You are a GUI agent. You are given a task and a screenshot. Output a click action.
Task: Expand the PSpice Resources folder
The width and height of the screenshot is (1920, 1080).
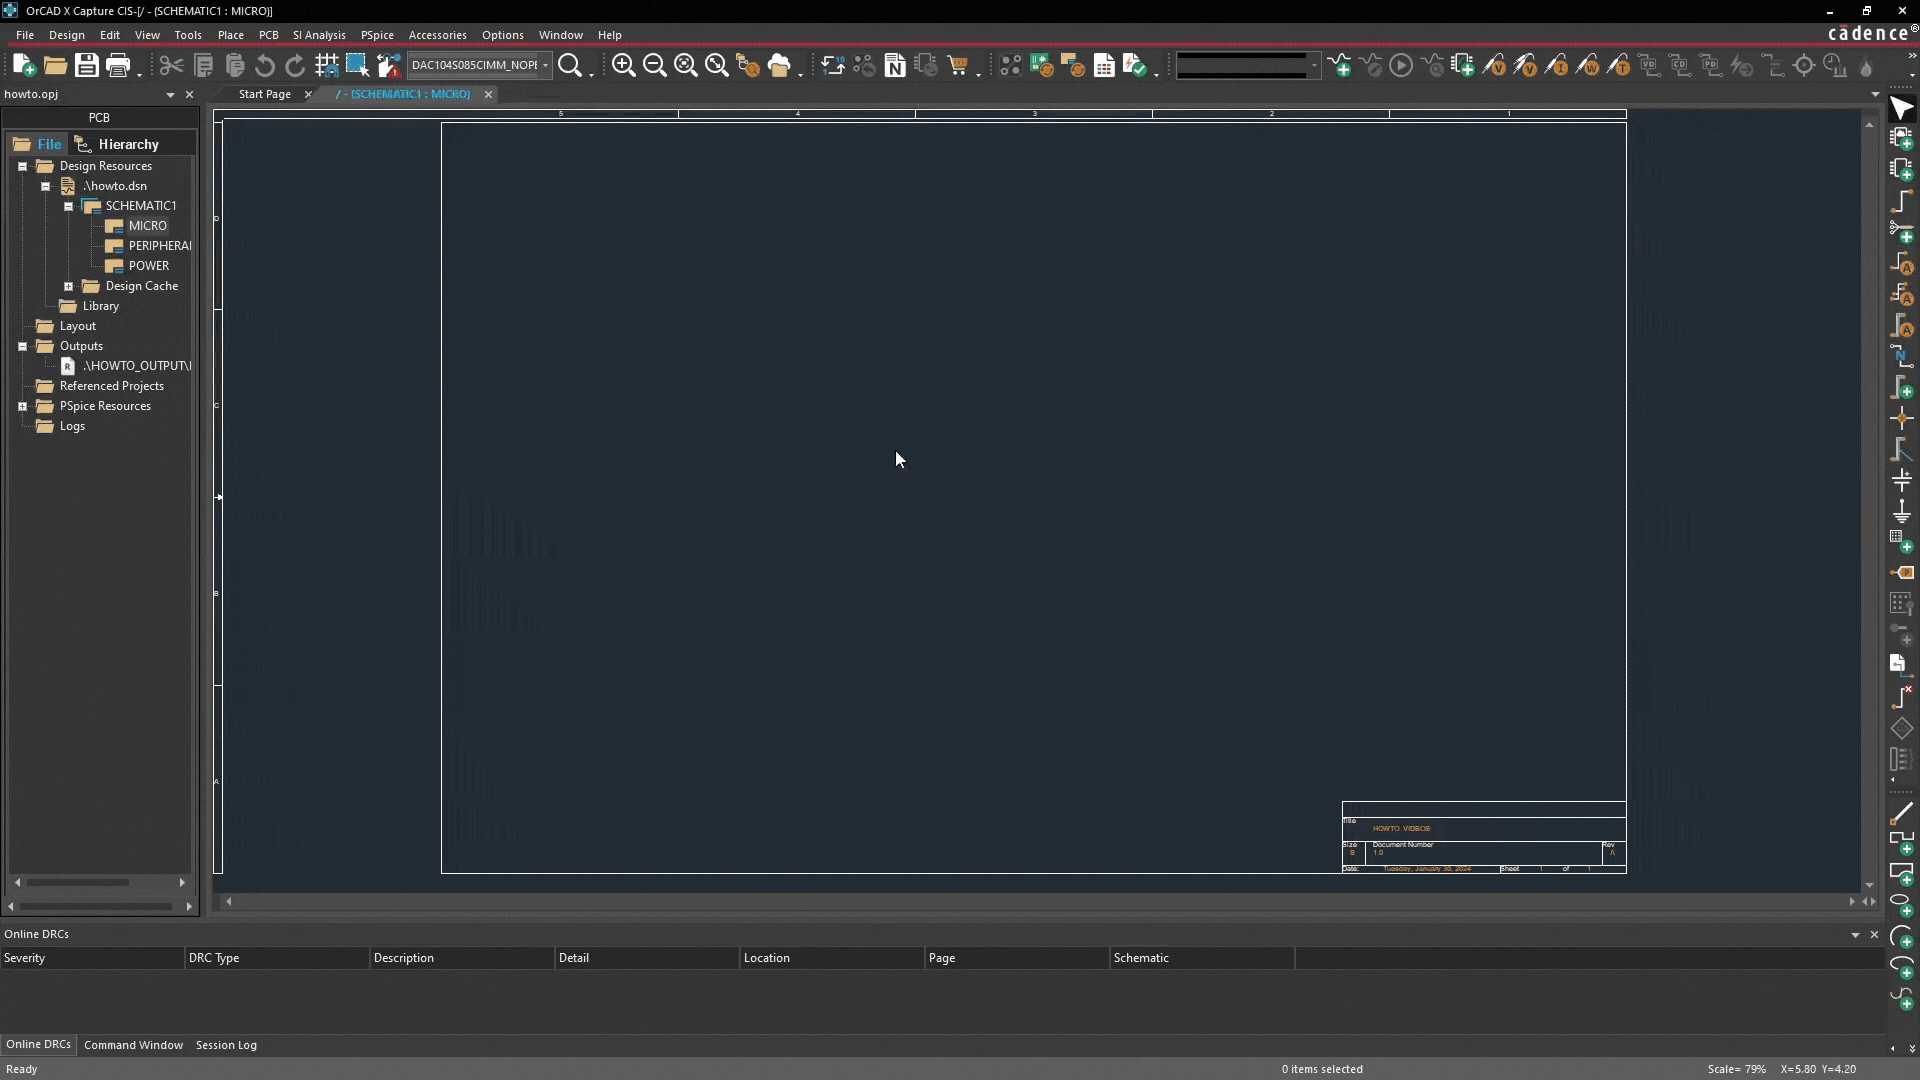pos(22,406)
